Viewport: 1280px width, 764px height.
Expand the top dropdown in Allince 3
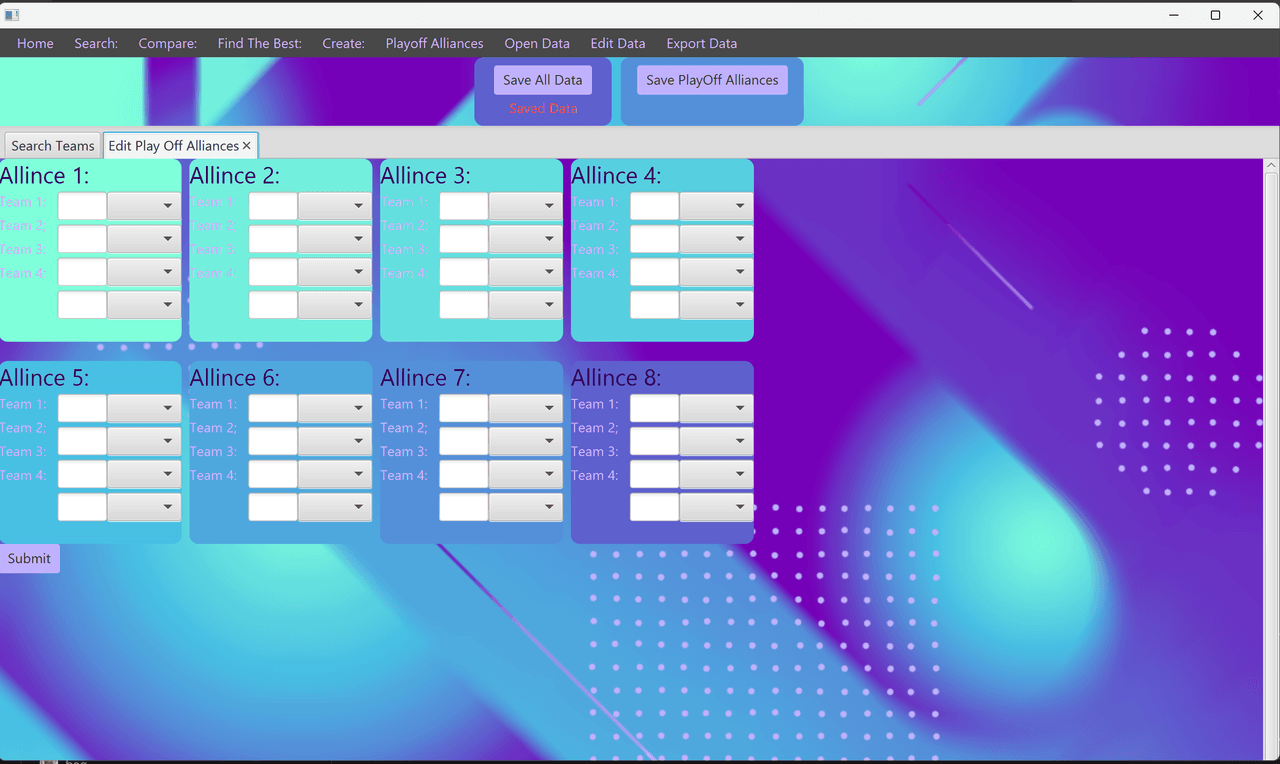(525, 206)
